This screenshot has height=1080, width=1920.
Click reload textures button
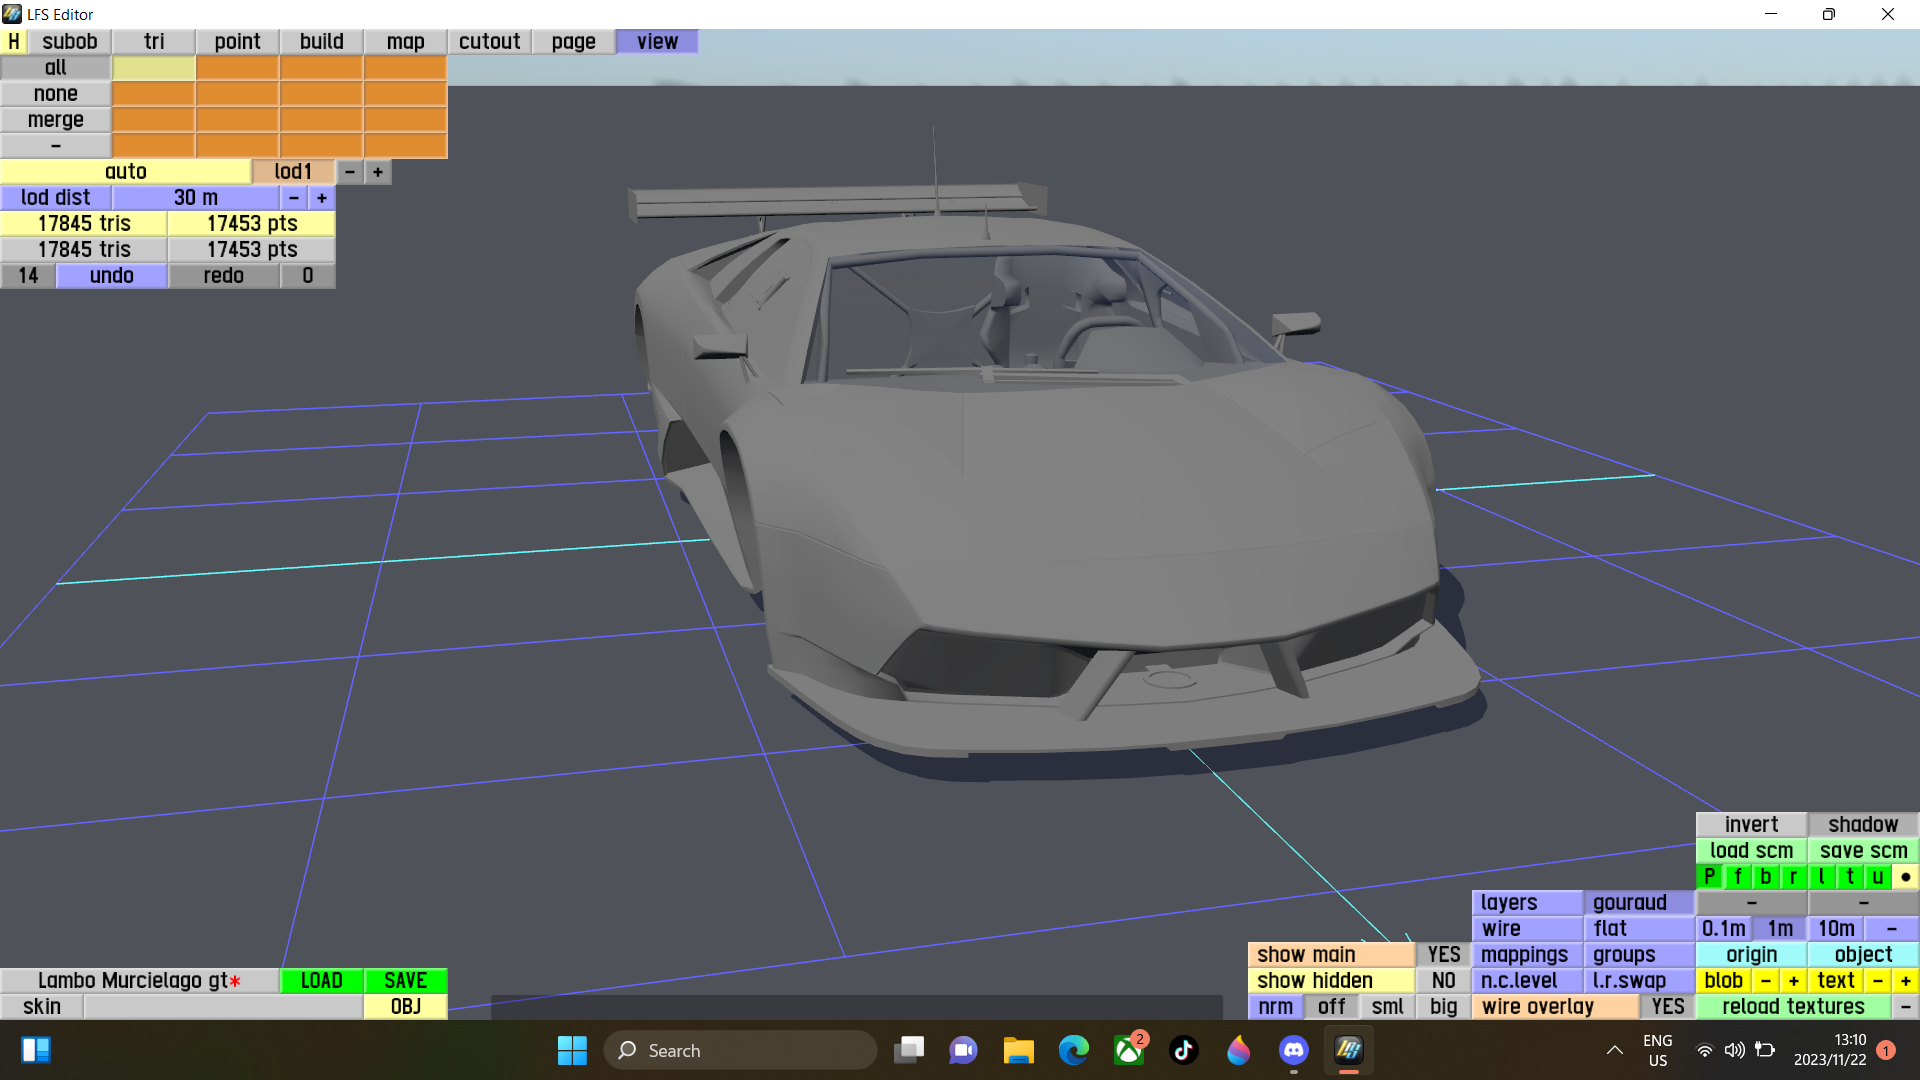[1792, 1007]
